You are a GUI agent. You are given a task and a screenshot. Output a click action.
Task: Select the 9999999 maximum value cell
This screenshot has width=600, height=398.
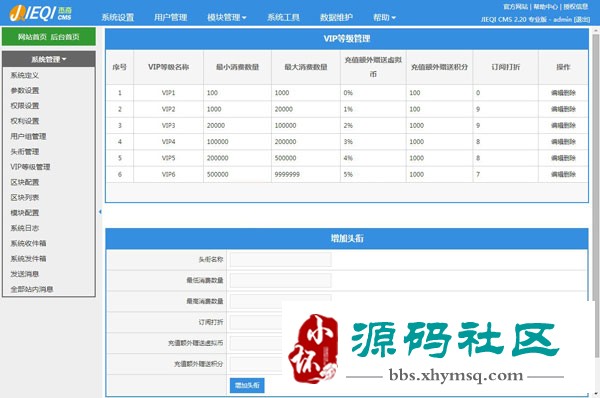click(306, 175)
